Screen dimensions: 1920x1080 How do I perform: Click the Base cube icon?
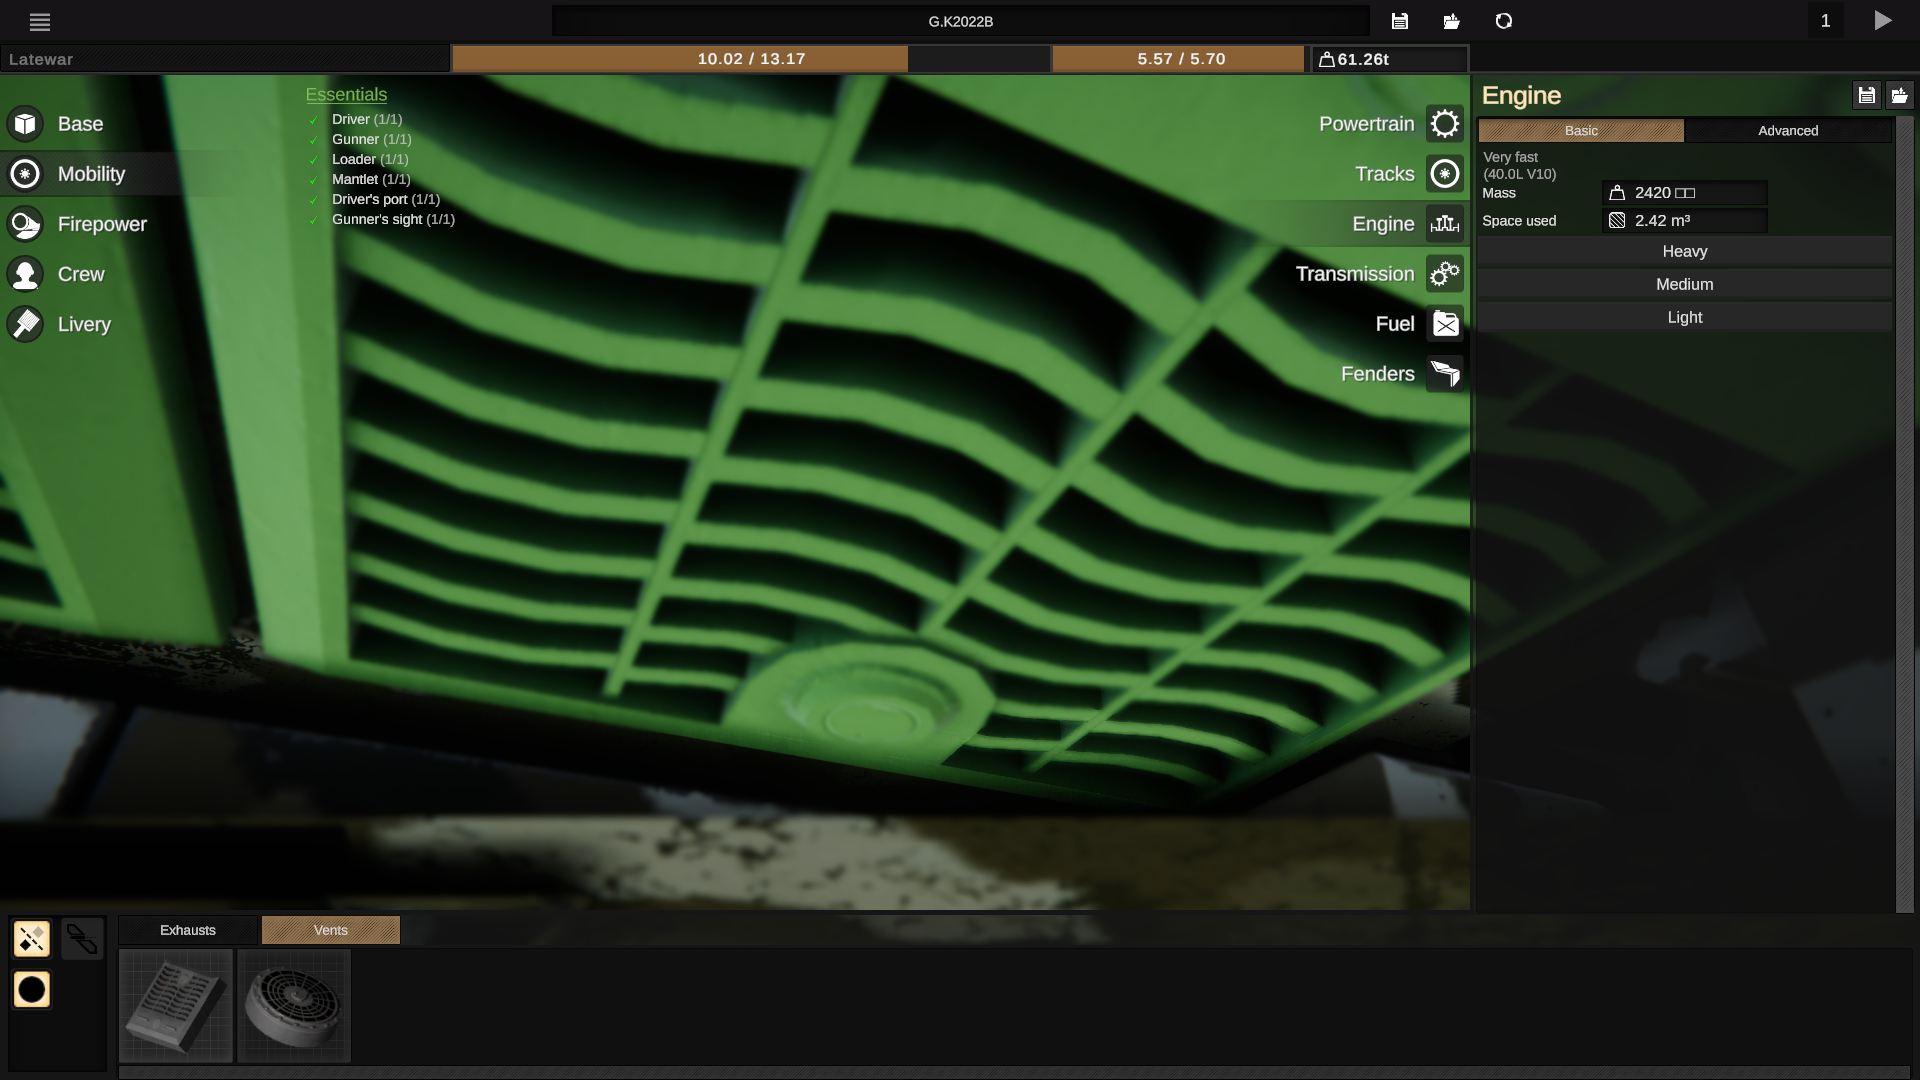click(25, 124)
